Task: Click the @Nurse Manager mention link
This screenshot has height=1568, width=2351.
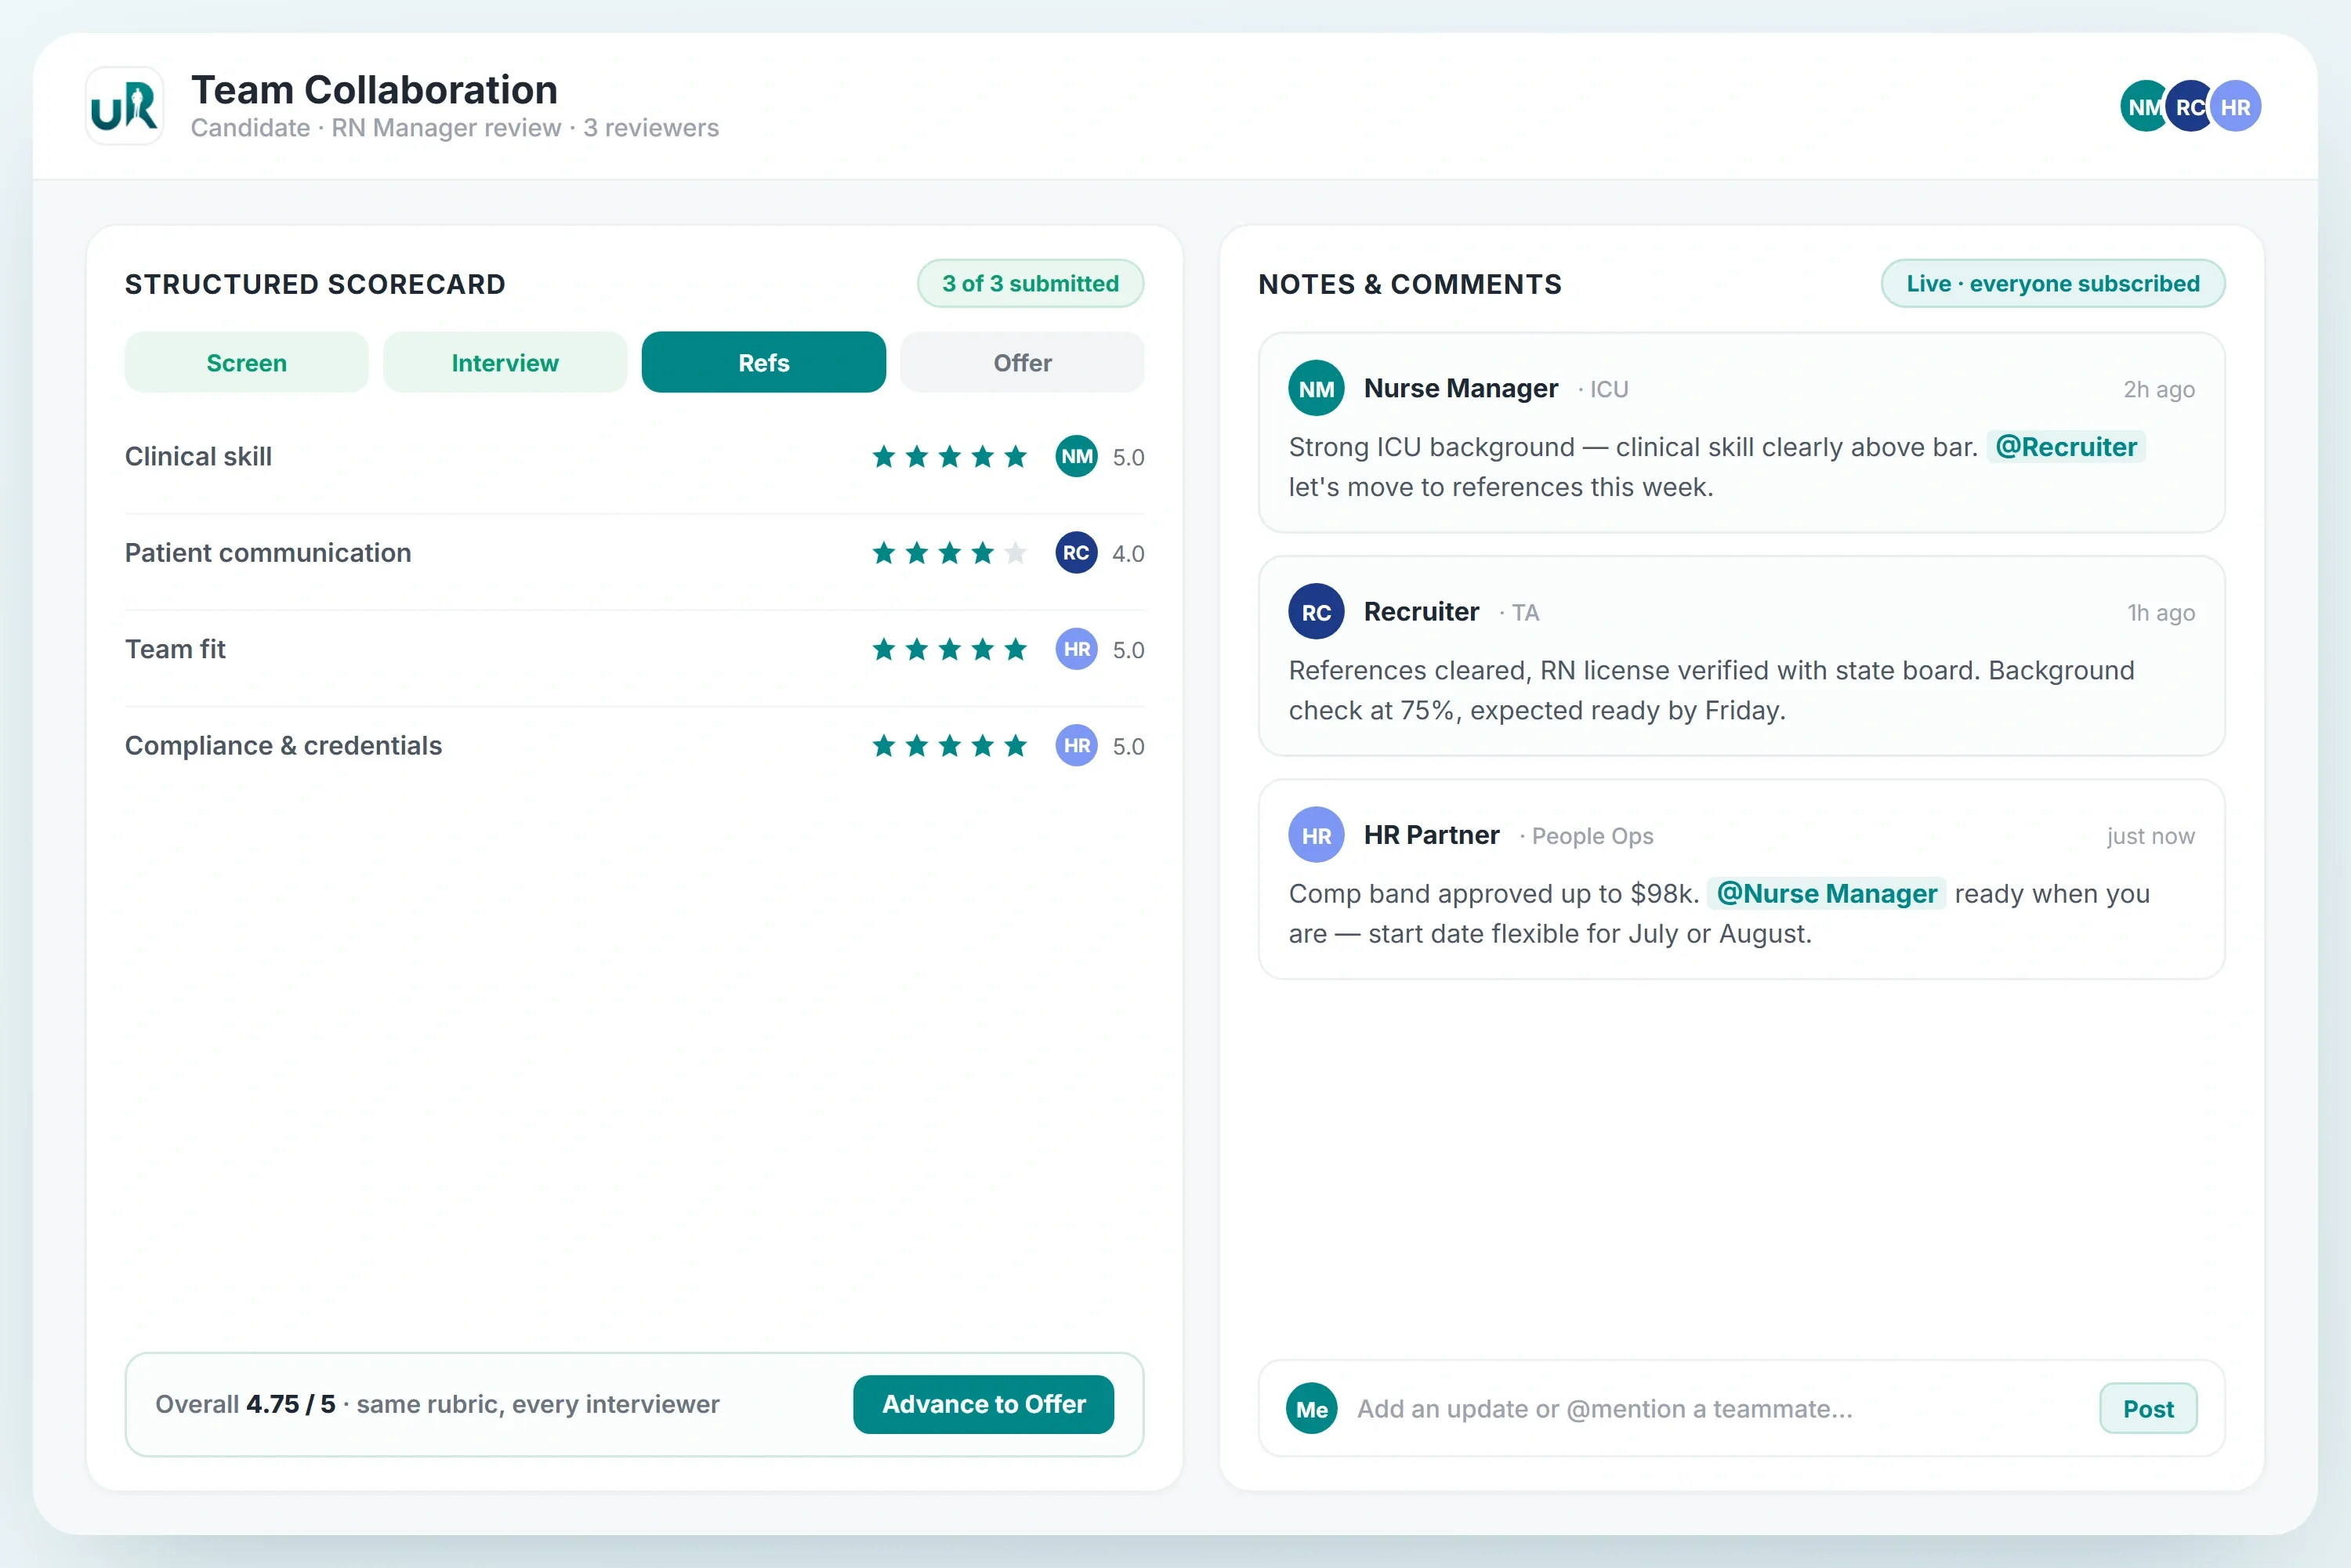Action: tap(1826, 893)
